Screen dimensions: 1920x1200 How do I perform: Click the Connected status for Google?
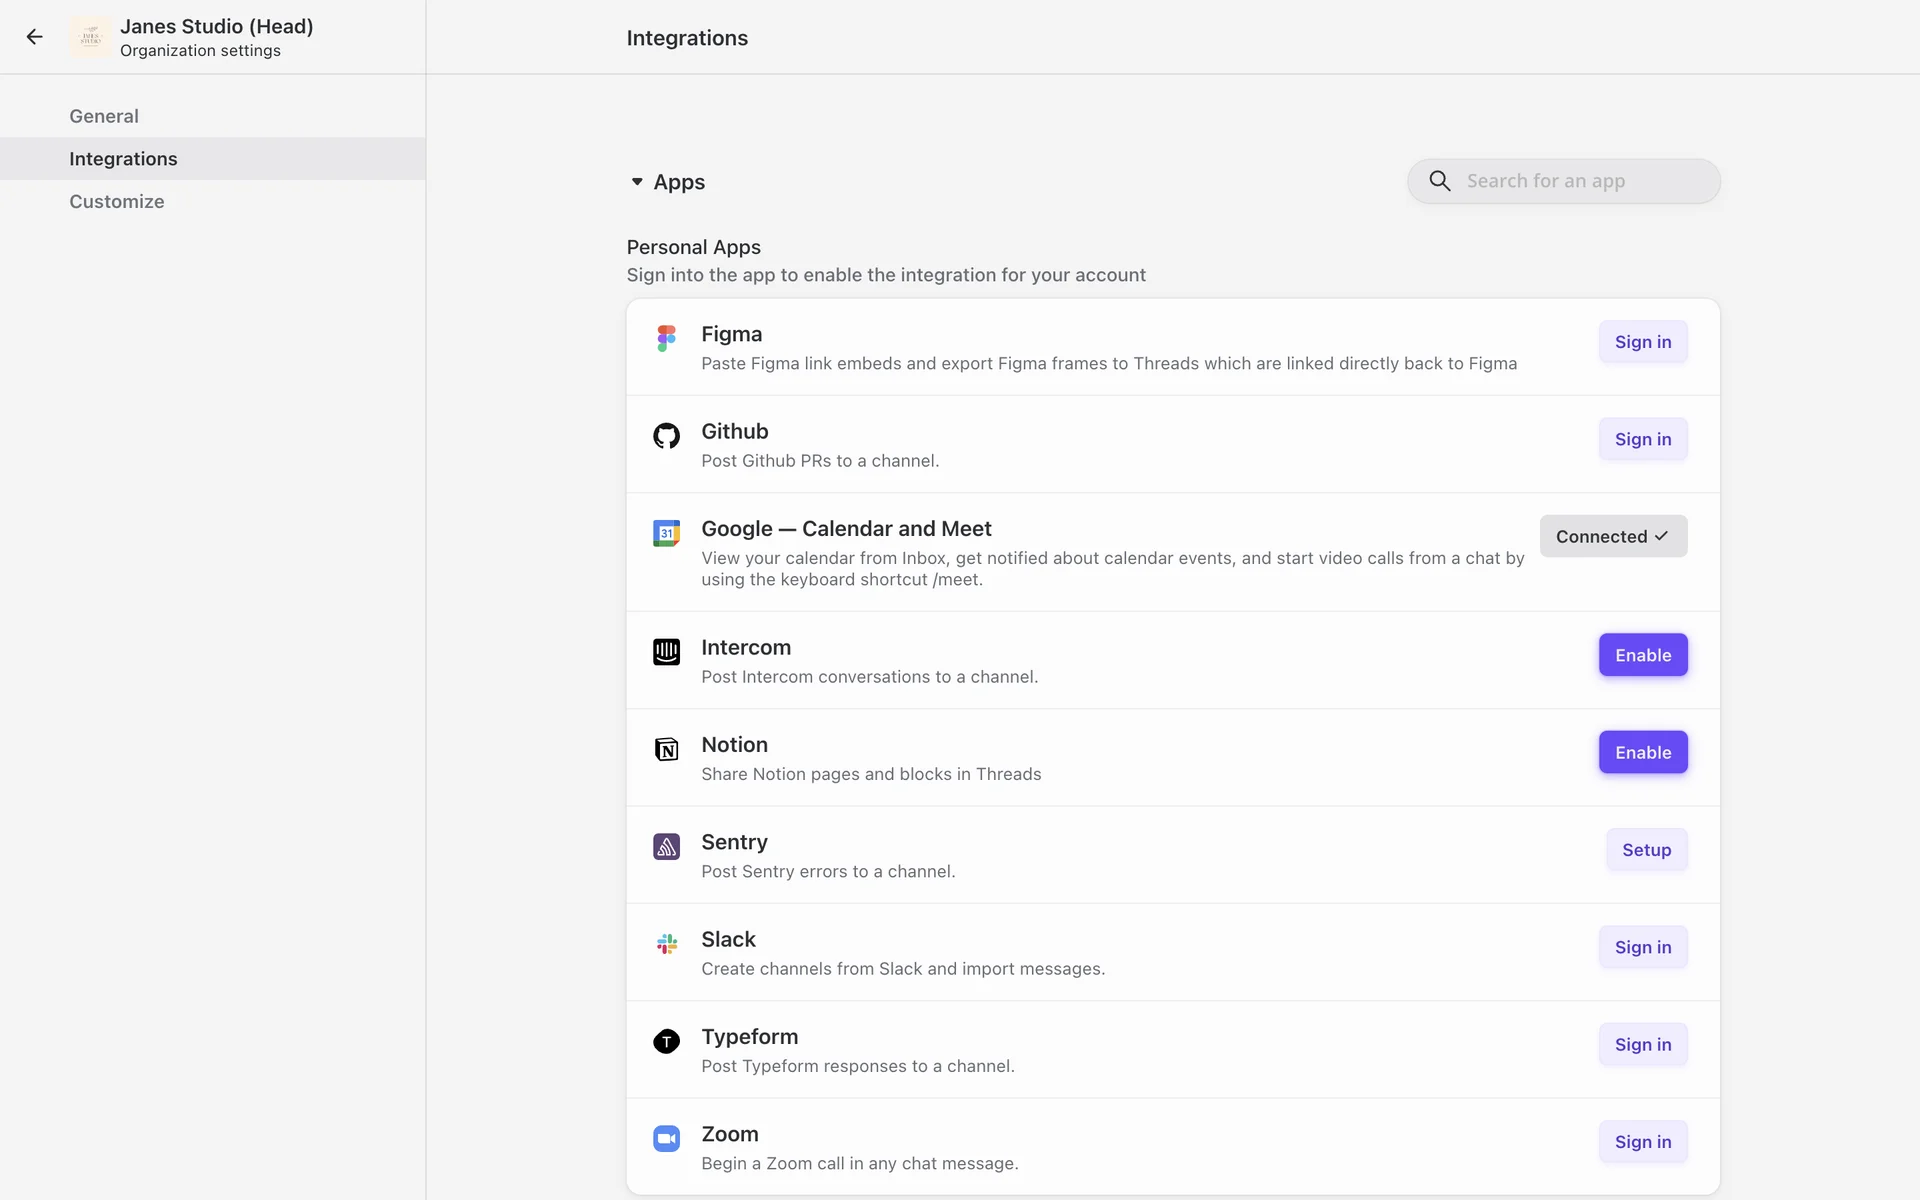1612,536
